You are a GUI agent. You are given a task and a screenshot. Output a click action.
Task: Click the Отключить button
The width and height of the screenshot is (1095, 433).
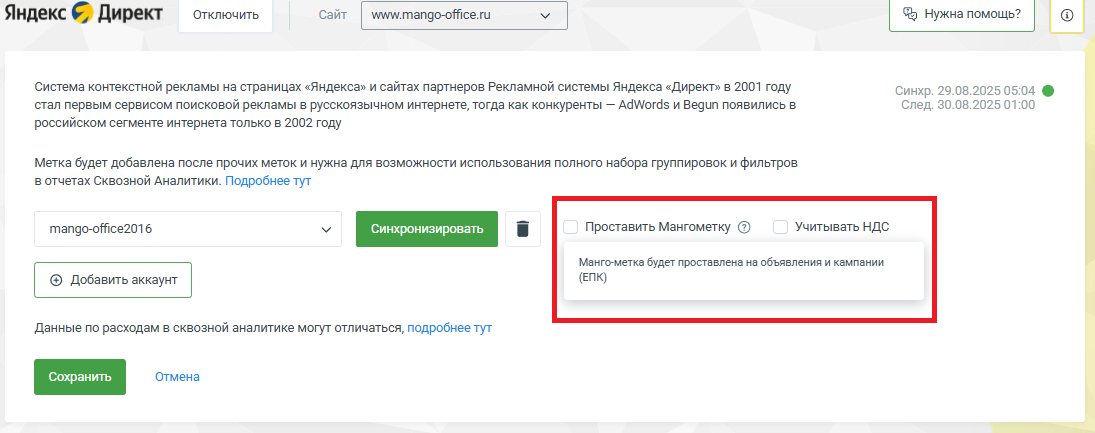click(x=226, y=15)
